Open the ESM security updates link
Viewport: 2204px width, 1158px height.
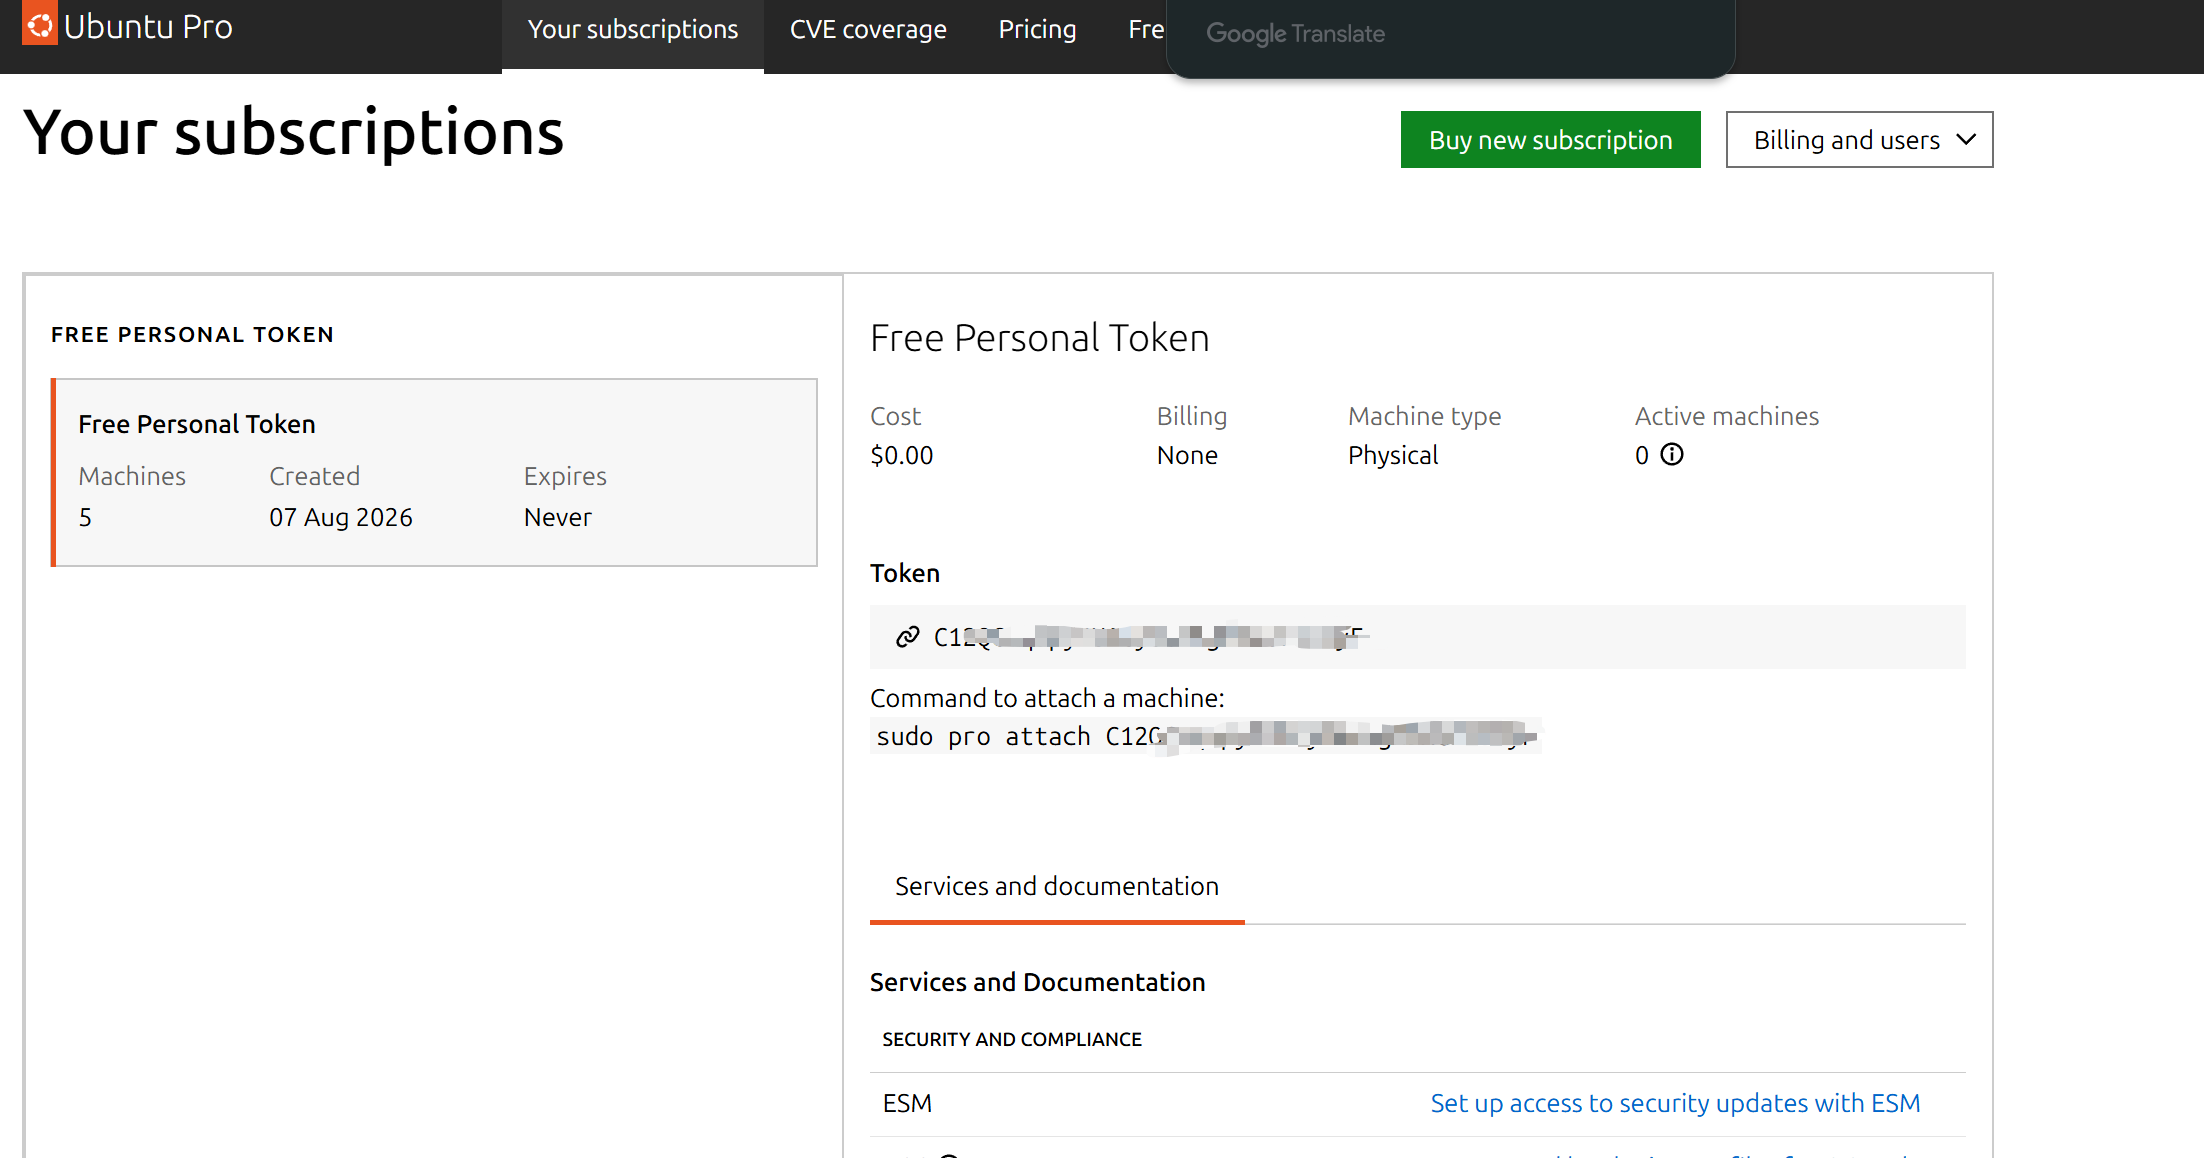(1675, 1103)
